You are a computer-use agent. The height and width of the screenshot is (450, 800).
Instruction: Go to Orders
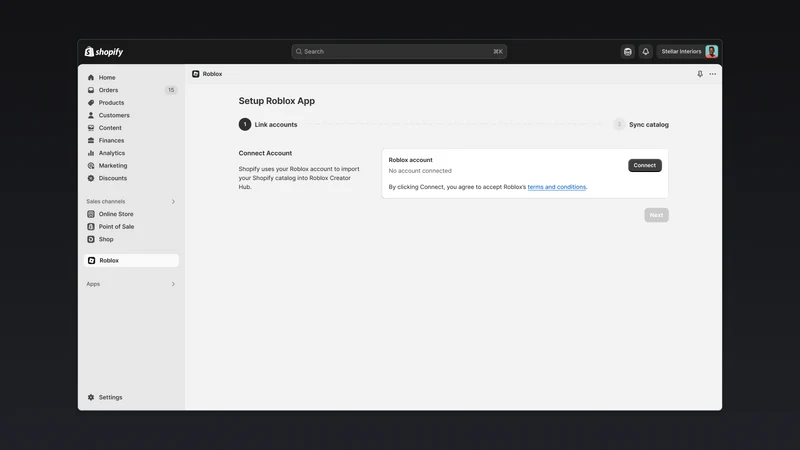click(x=108, y=90)
